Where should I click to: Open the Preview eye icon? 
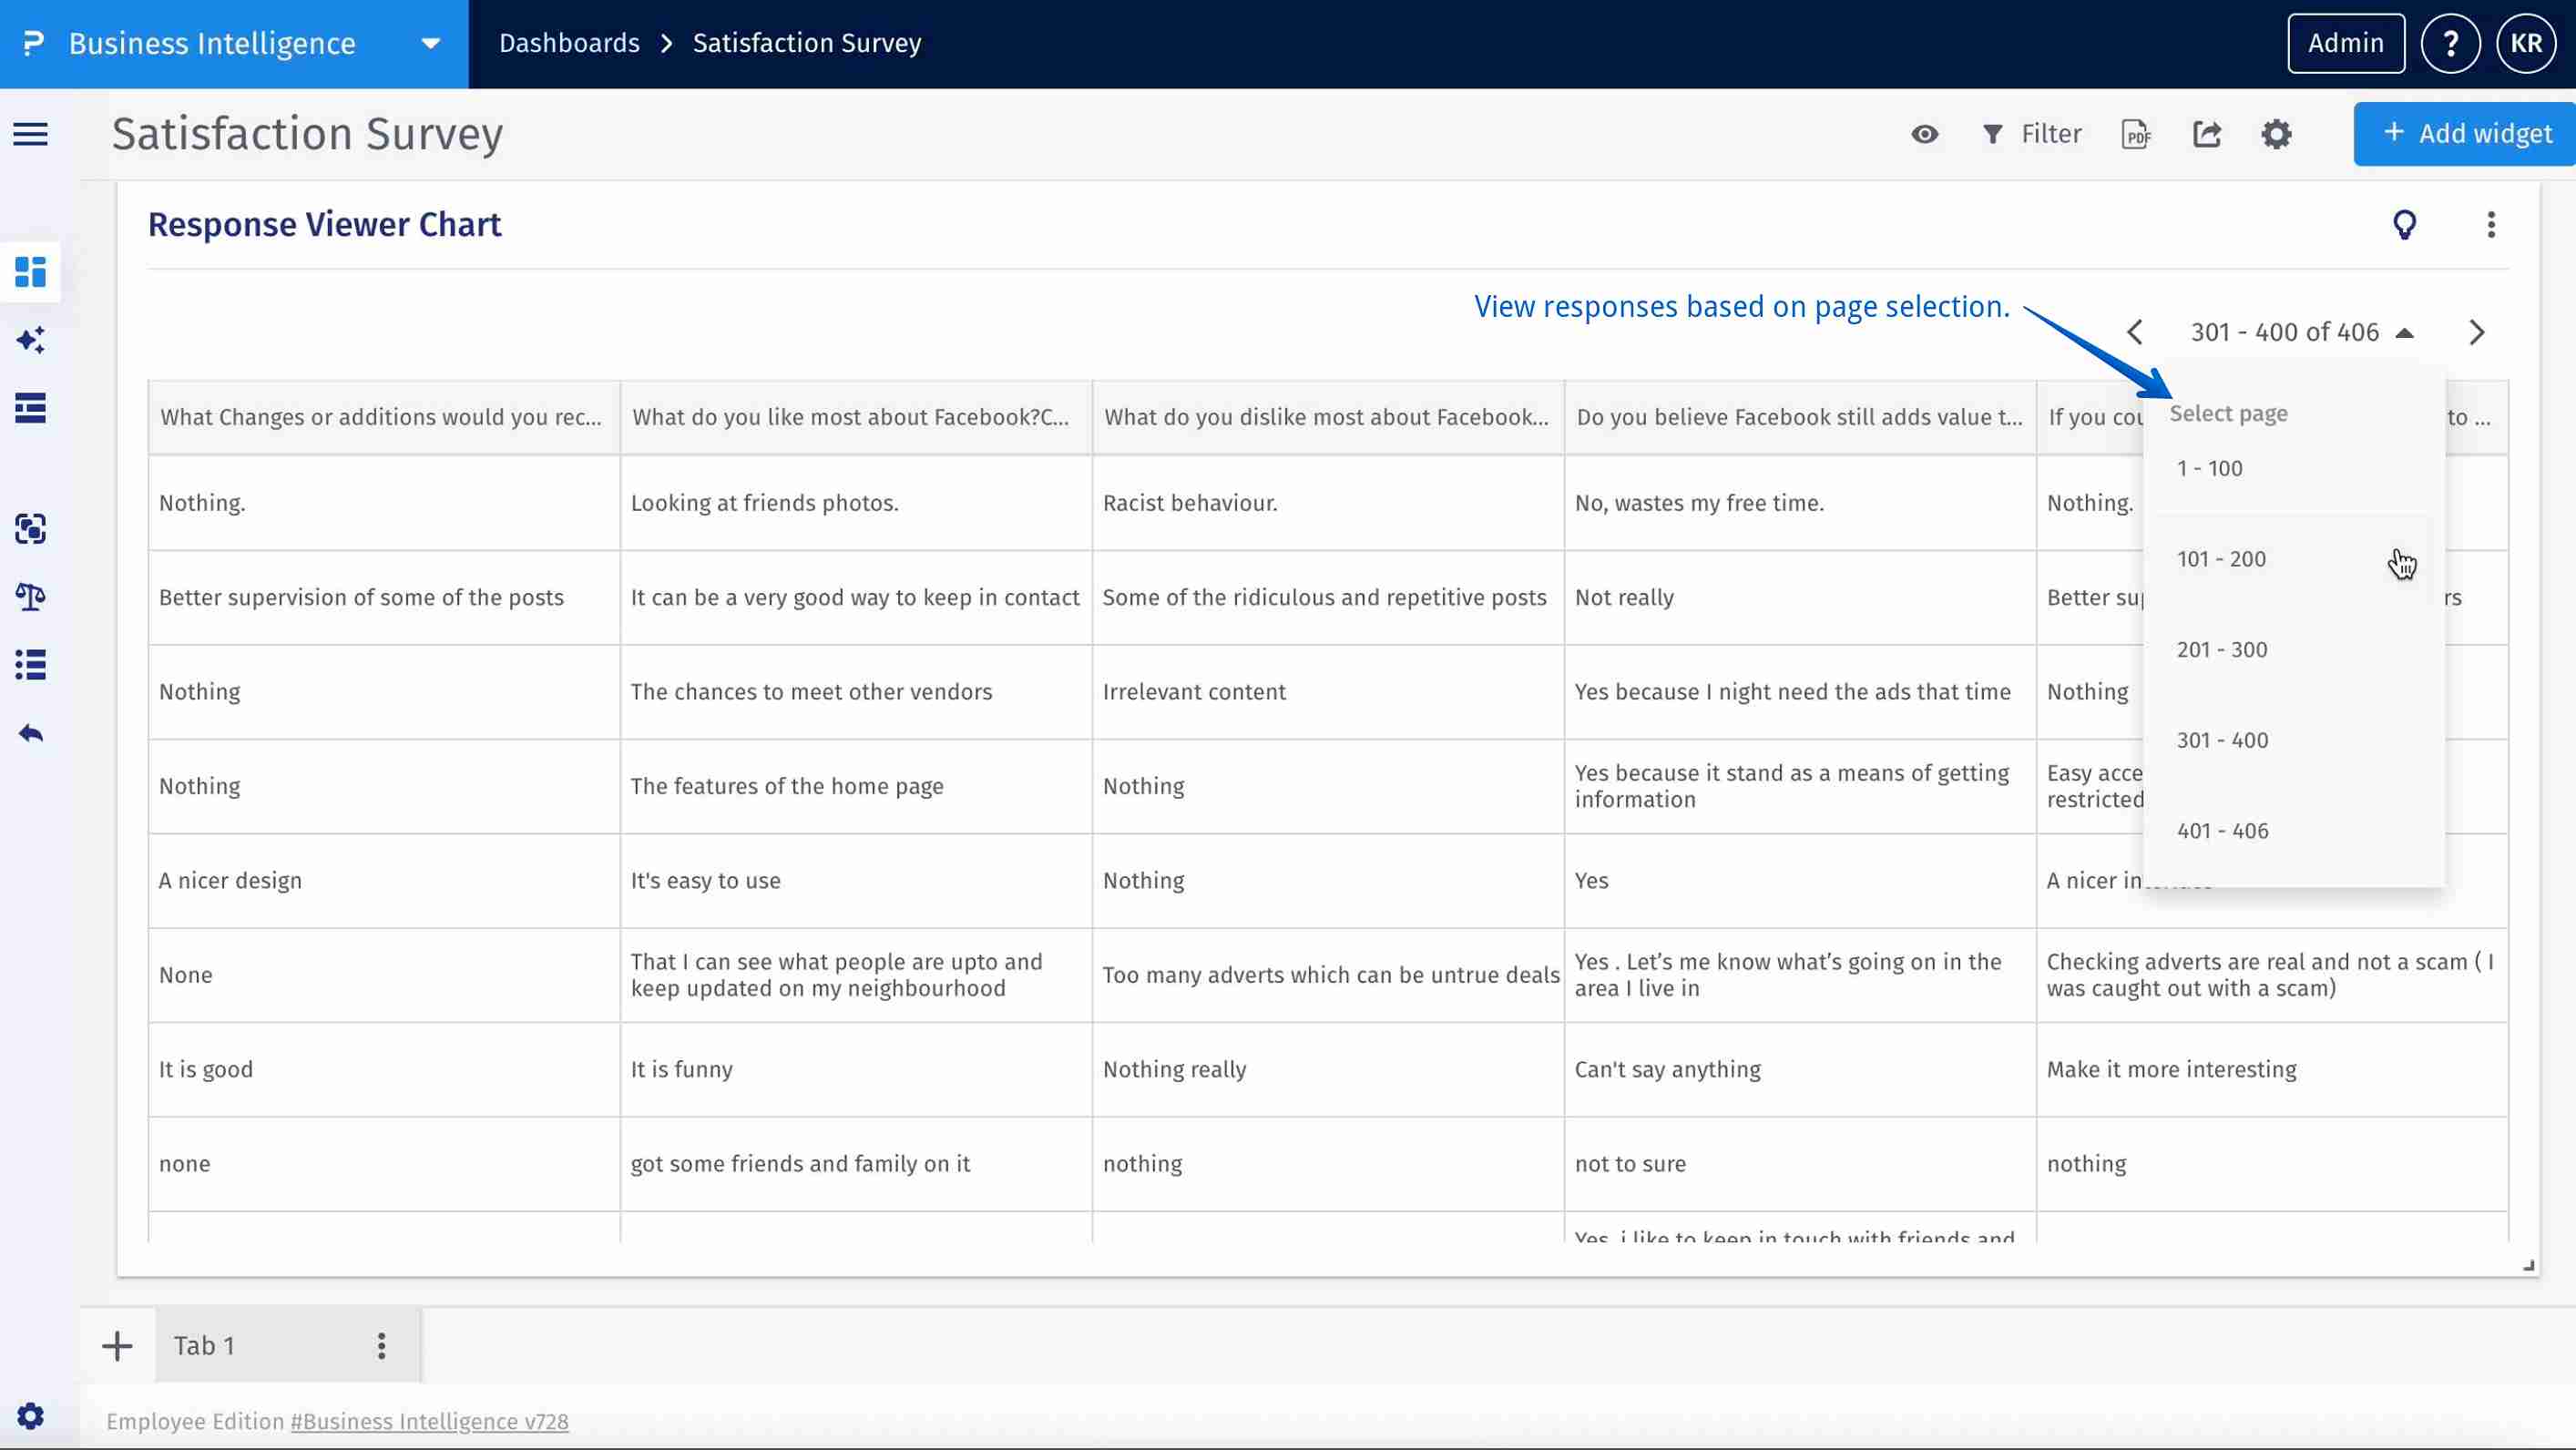pyautogui.click(x=1924, y=133)
